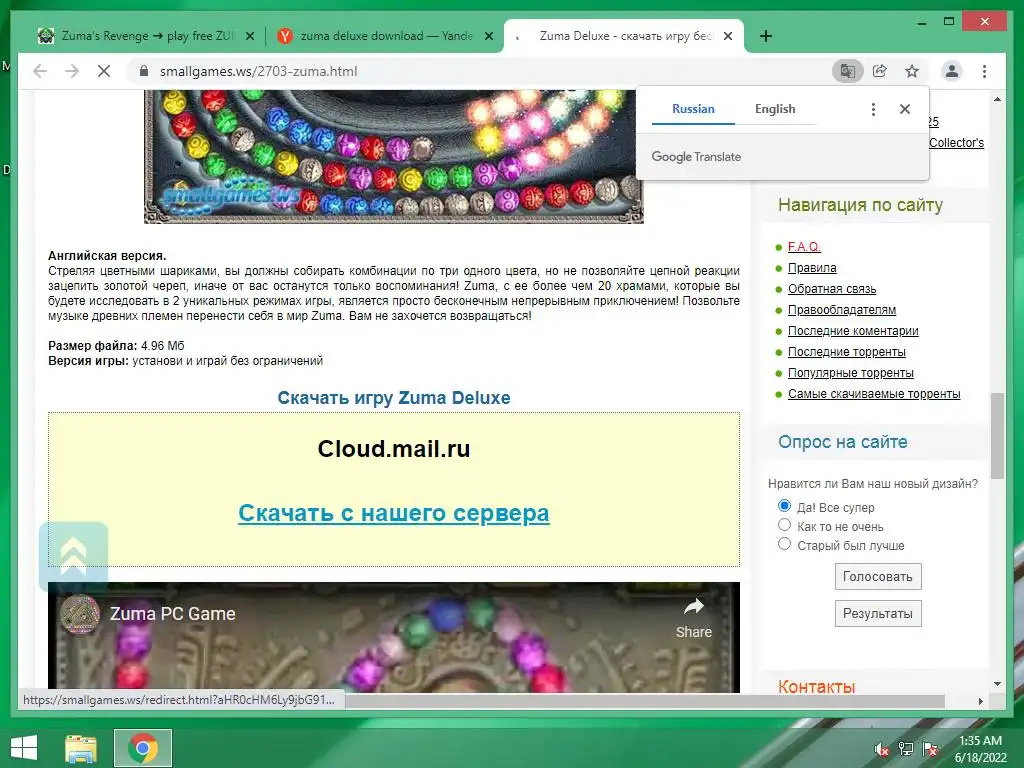Viewport: 1024px width, 768px height.
Task: Open the Google Translate icon in address bar
Action: 848,71
